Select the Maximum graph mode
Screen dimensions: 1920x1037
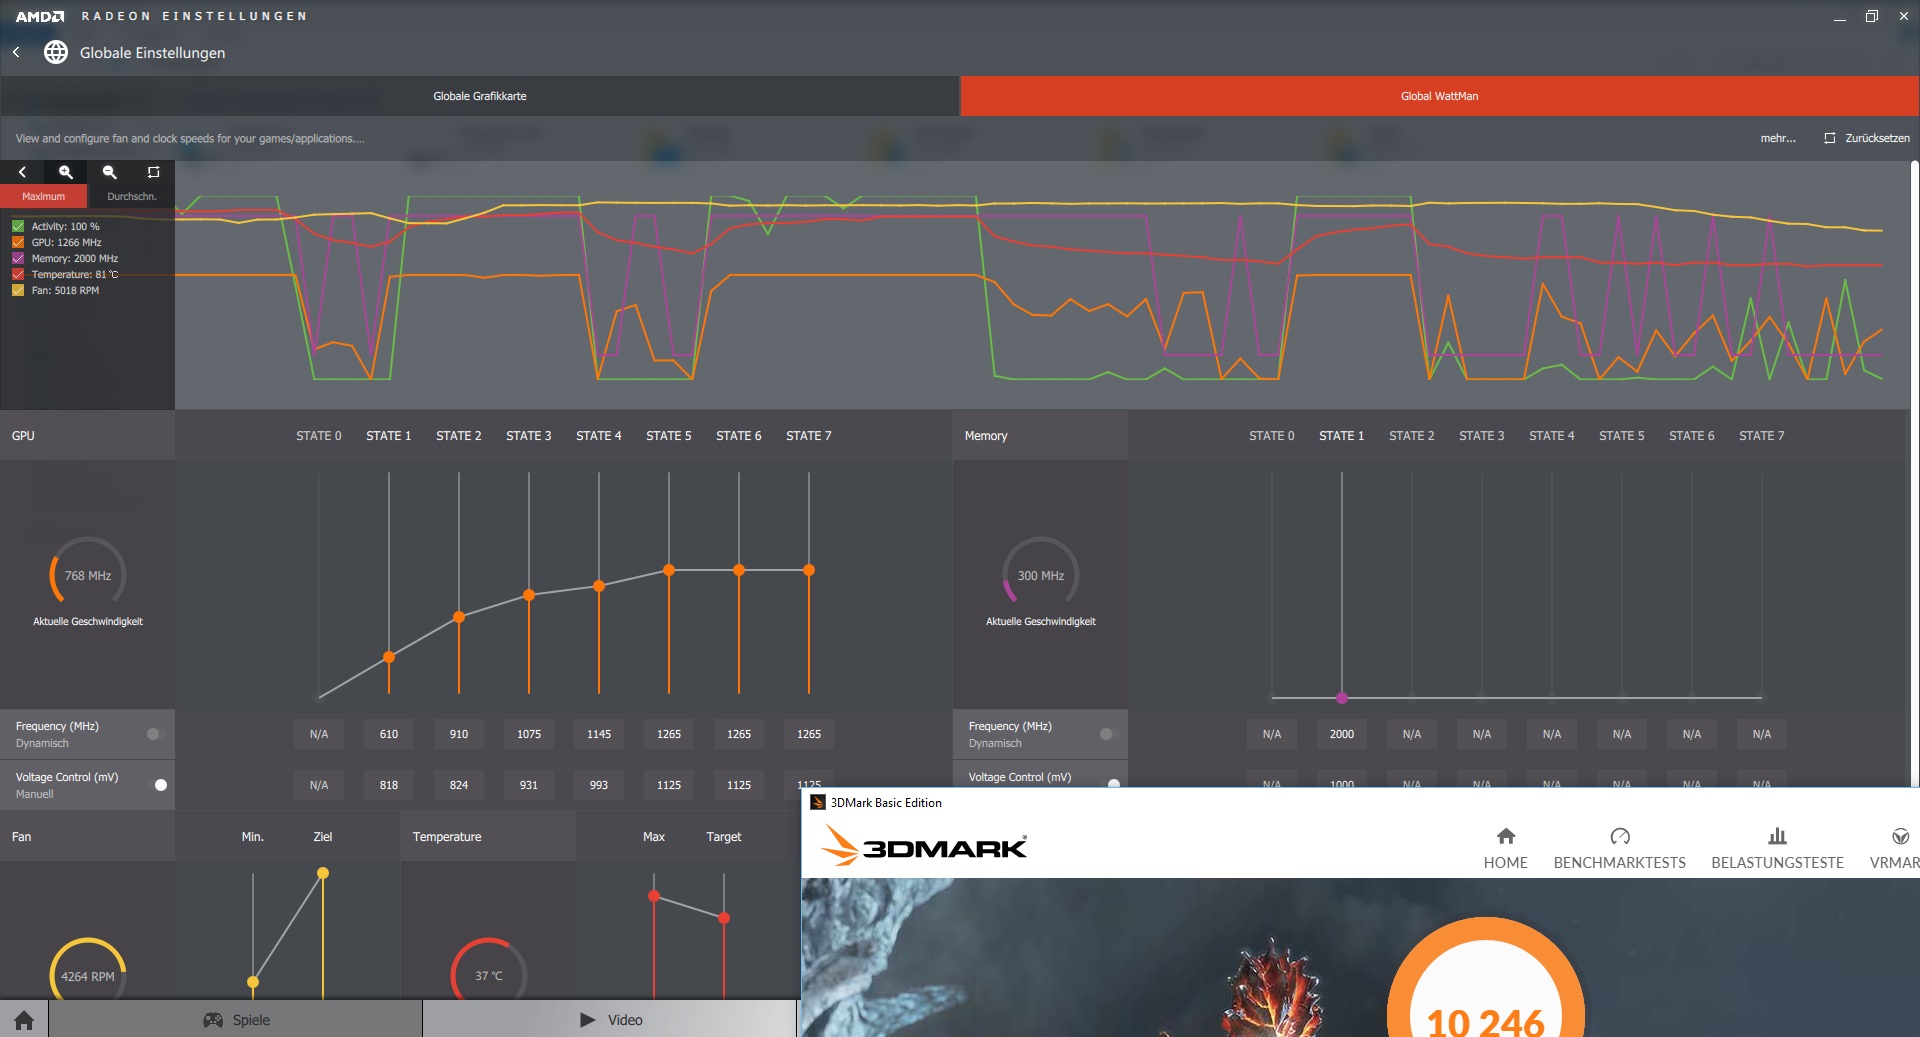coord(43,196)
